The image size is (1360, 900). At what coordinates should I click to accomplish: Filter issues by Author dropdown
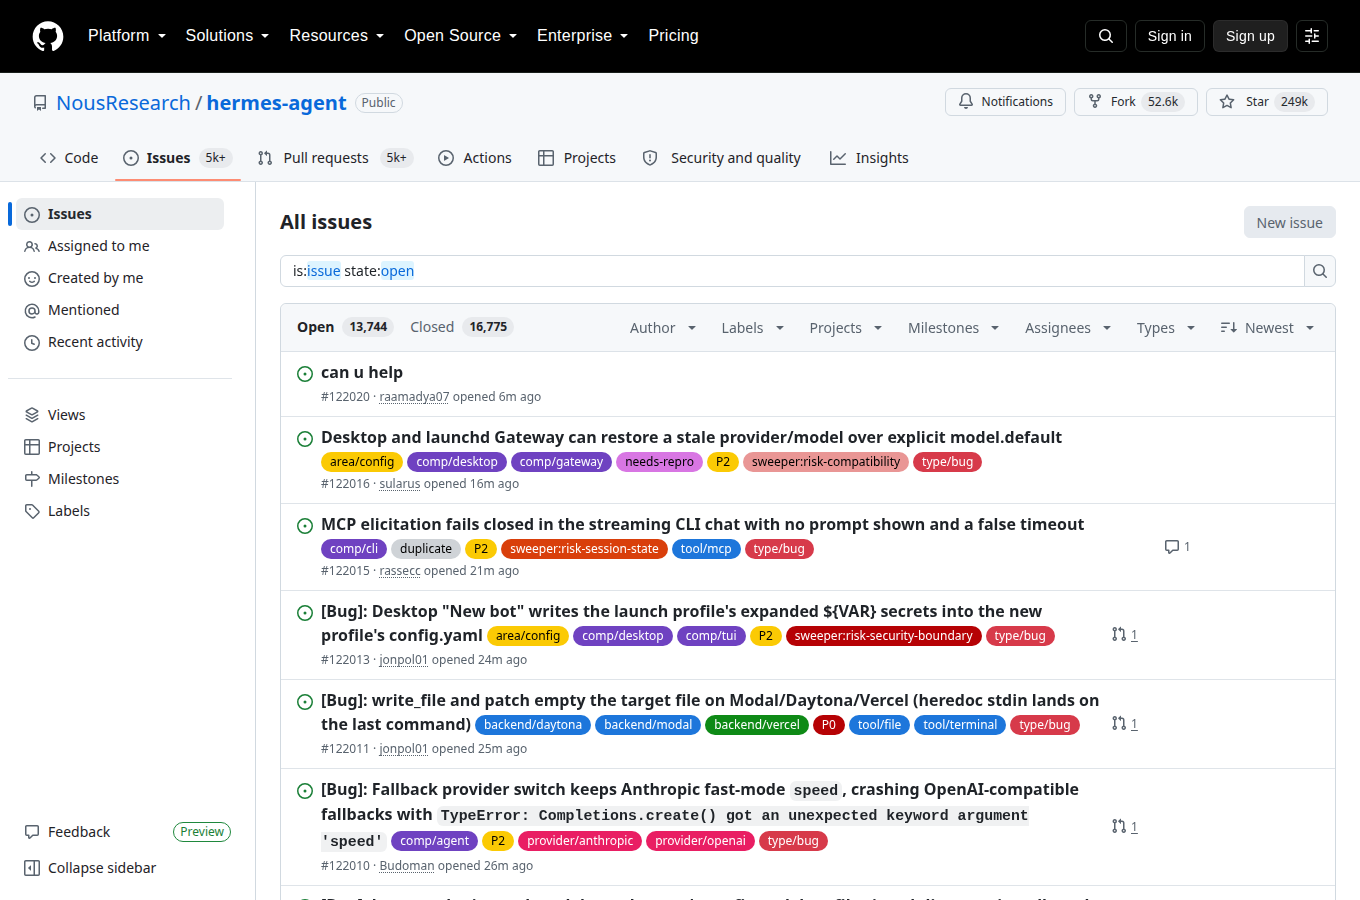click(663, 328)
